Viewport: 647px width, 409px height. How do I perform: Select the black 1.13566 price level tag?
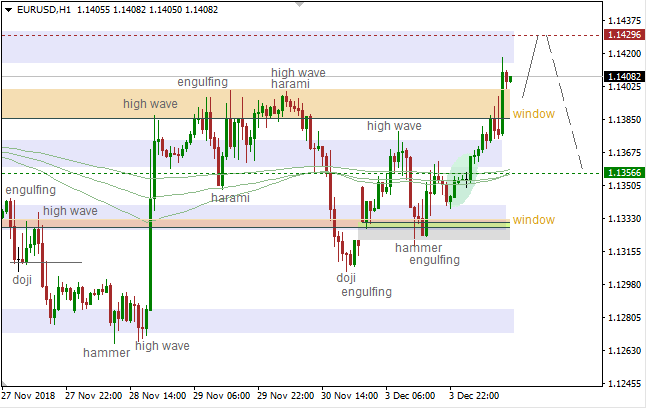[623, 173]
